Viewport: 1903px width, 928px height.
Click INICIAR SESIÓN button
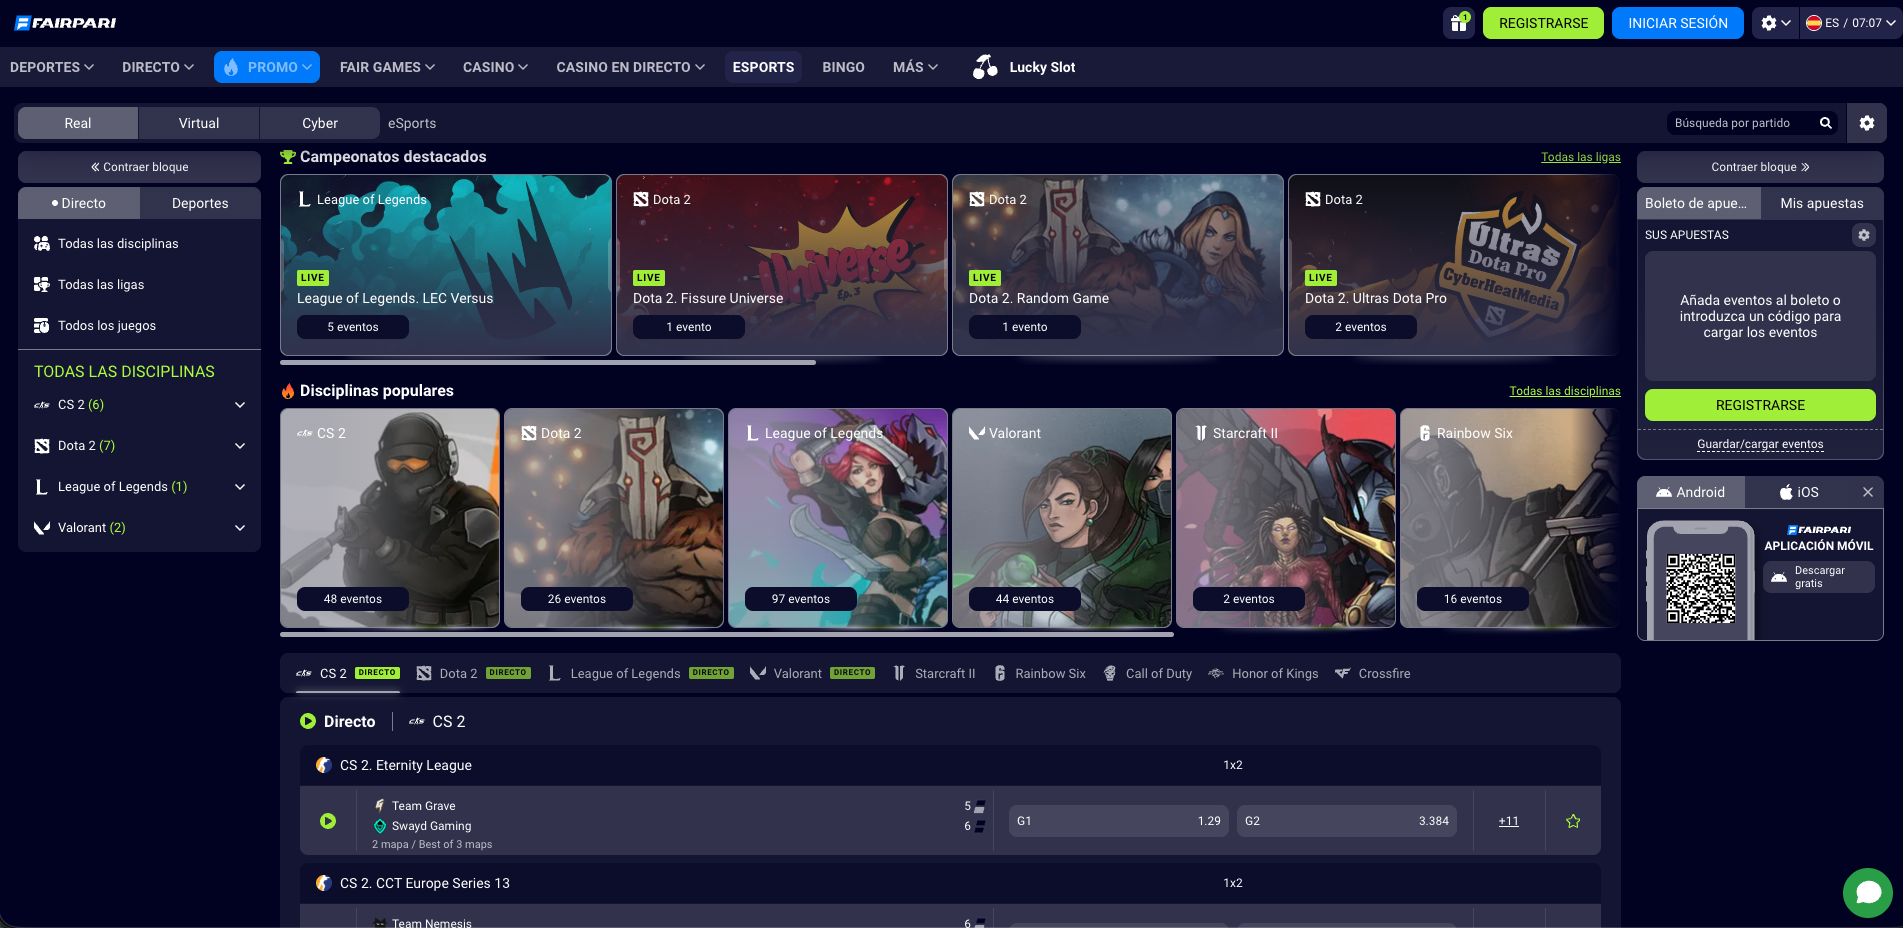[x=1677, y=23]
